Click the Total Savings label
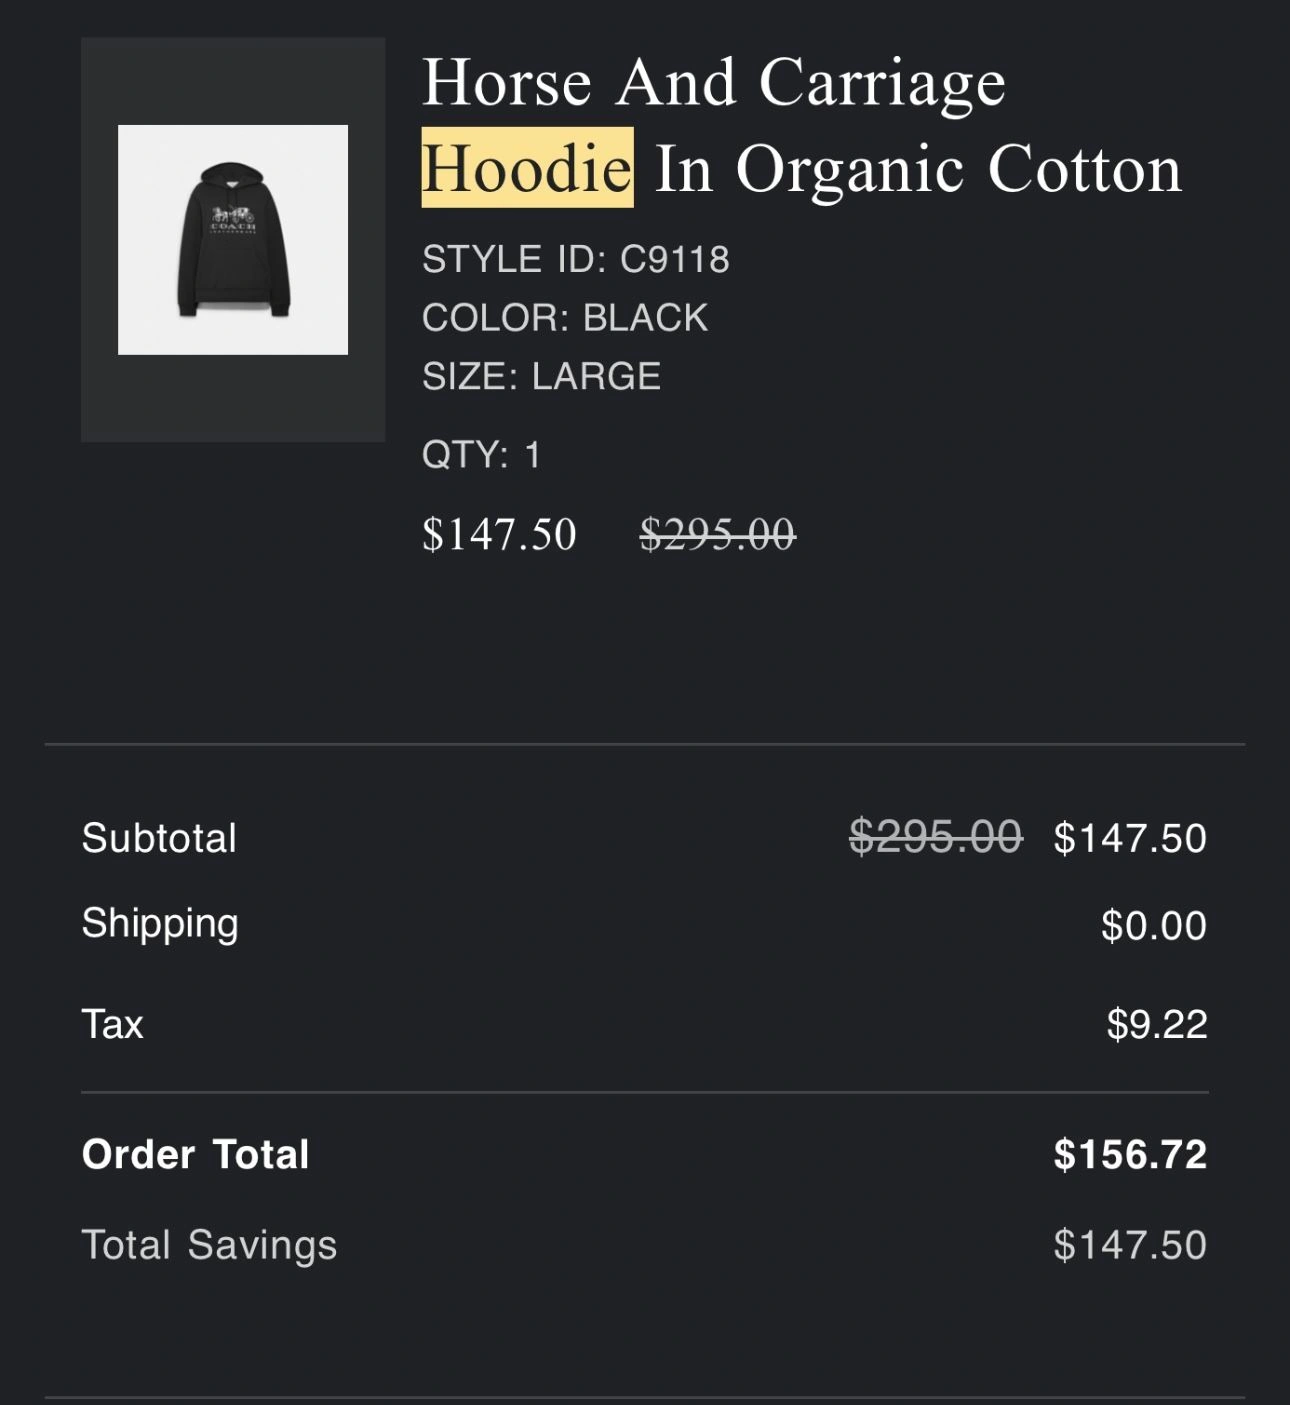 tap(209, 1245)
